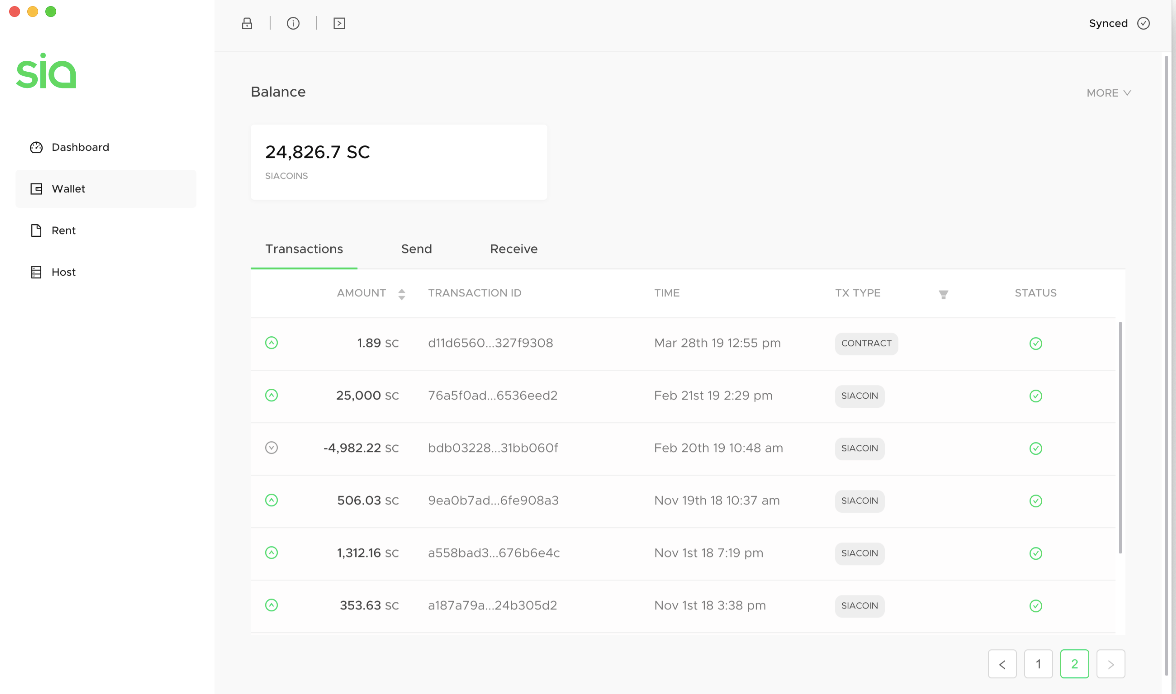Click the AMOUNT column header
1176x694 pixels.
(362, 293)
